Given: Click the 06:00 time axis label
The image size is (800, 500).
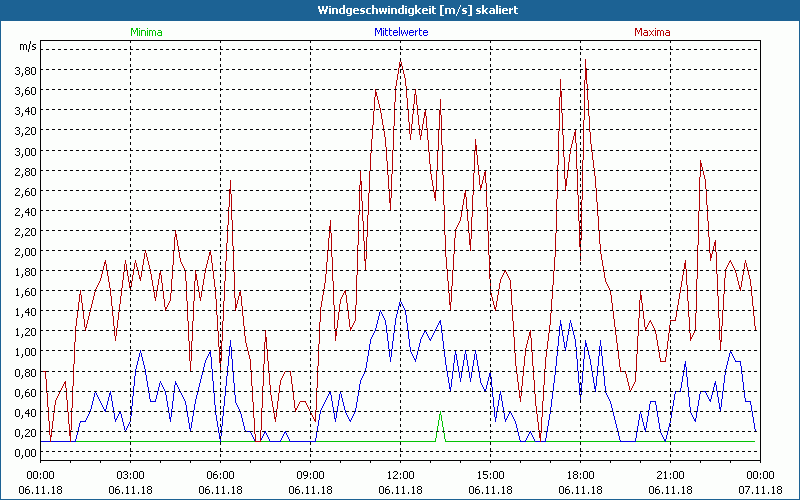Looking at the screenshot, I should click(x=220, y=475).
